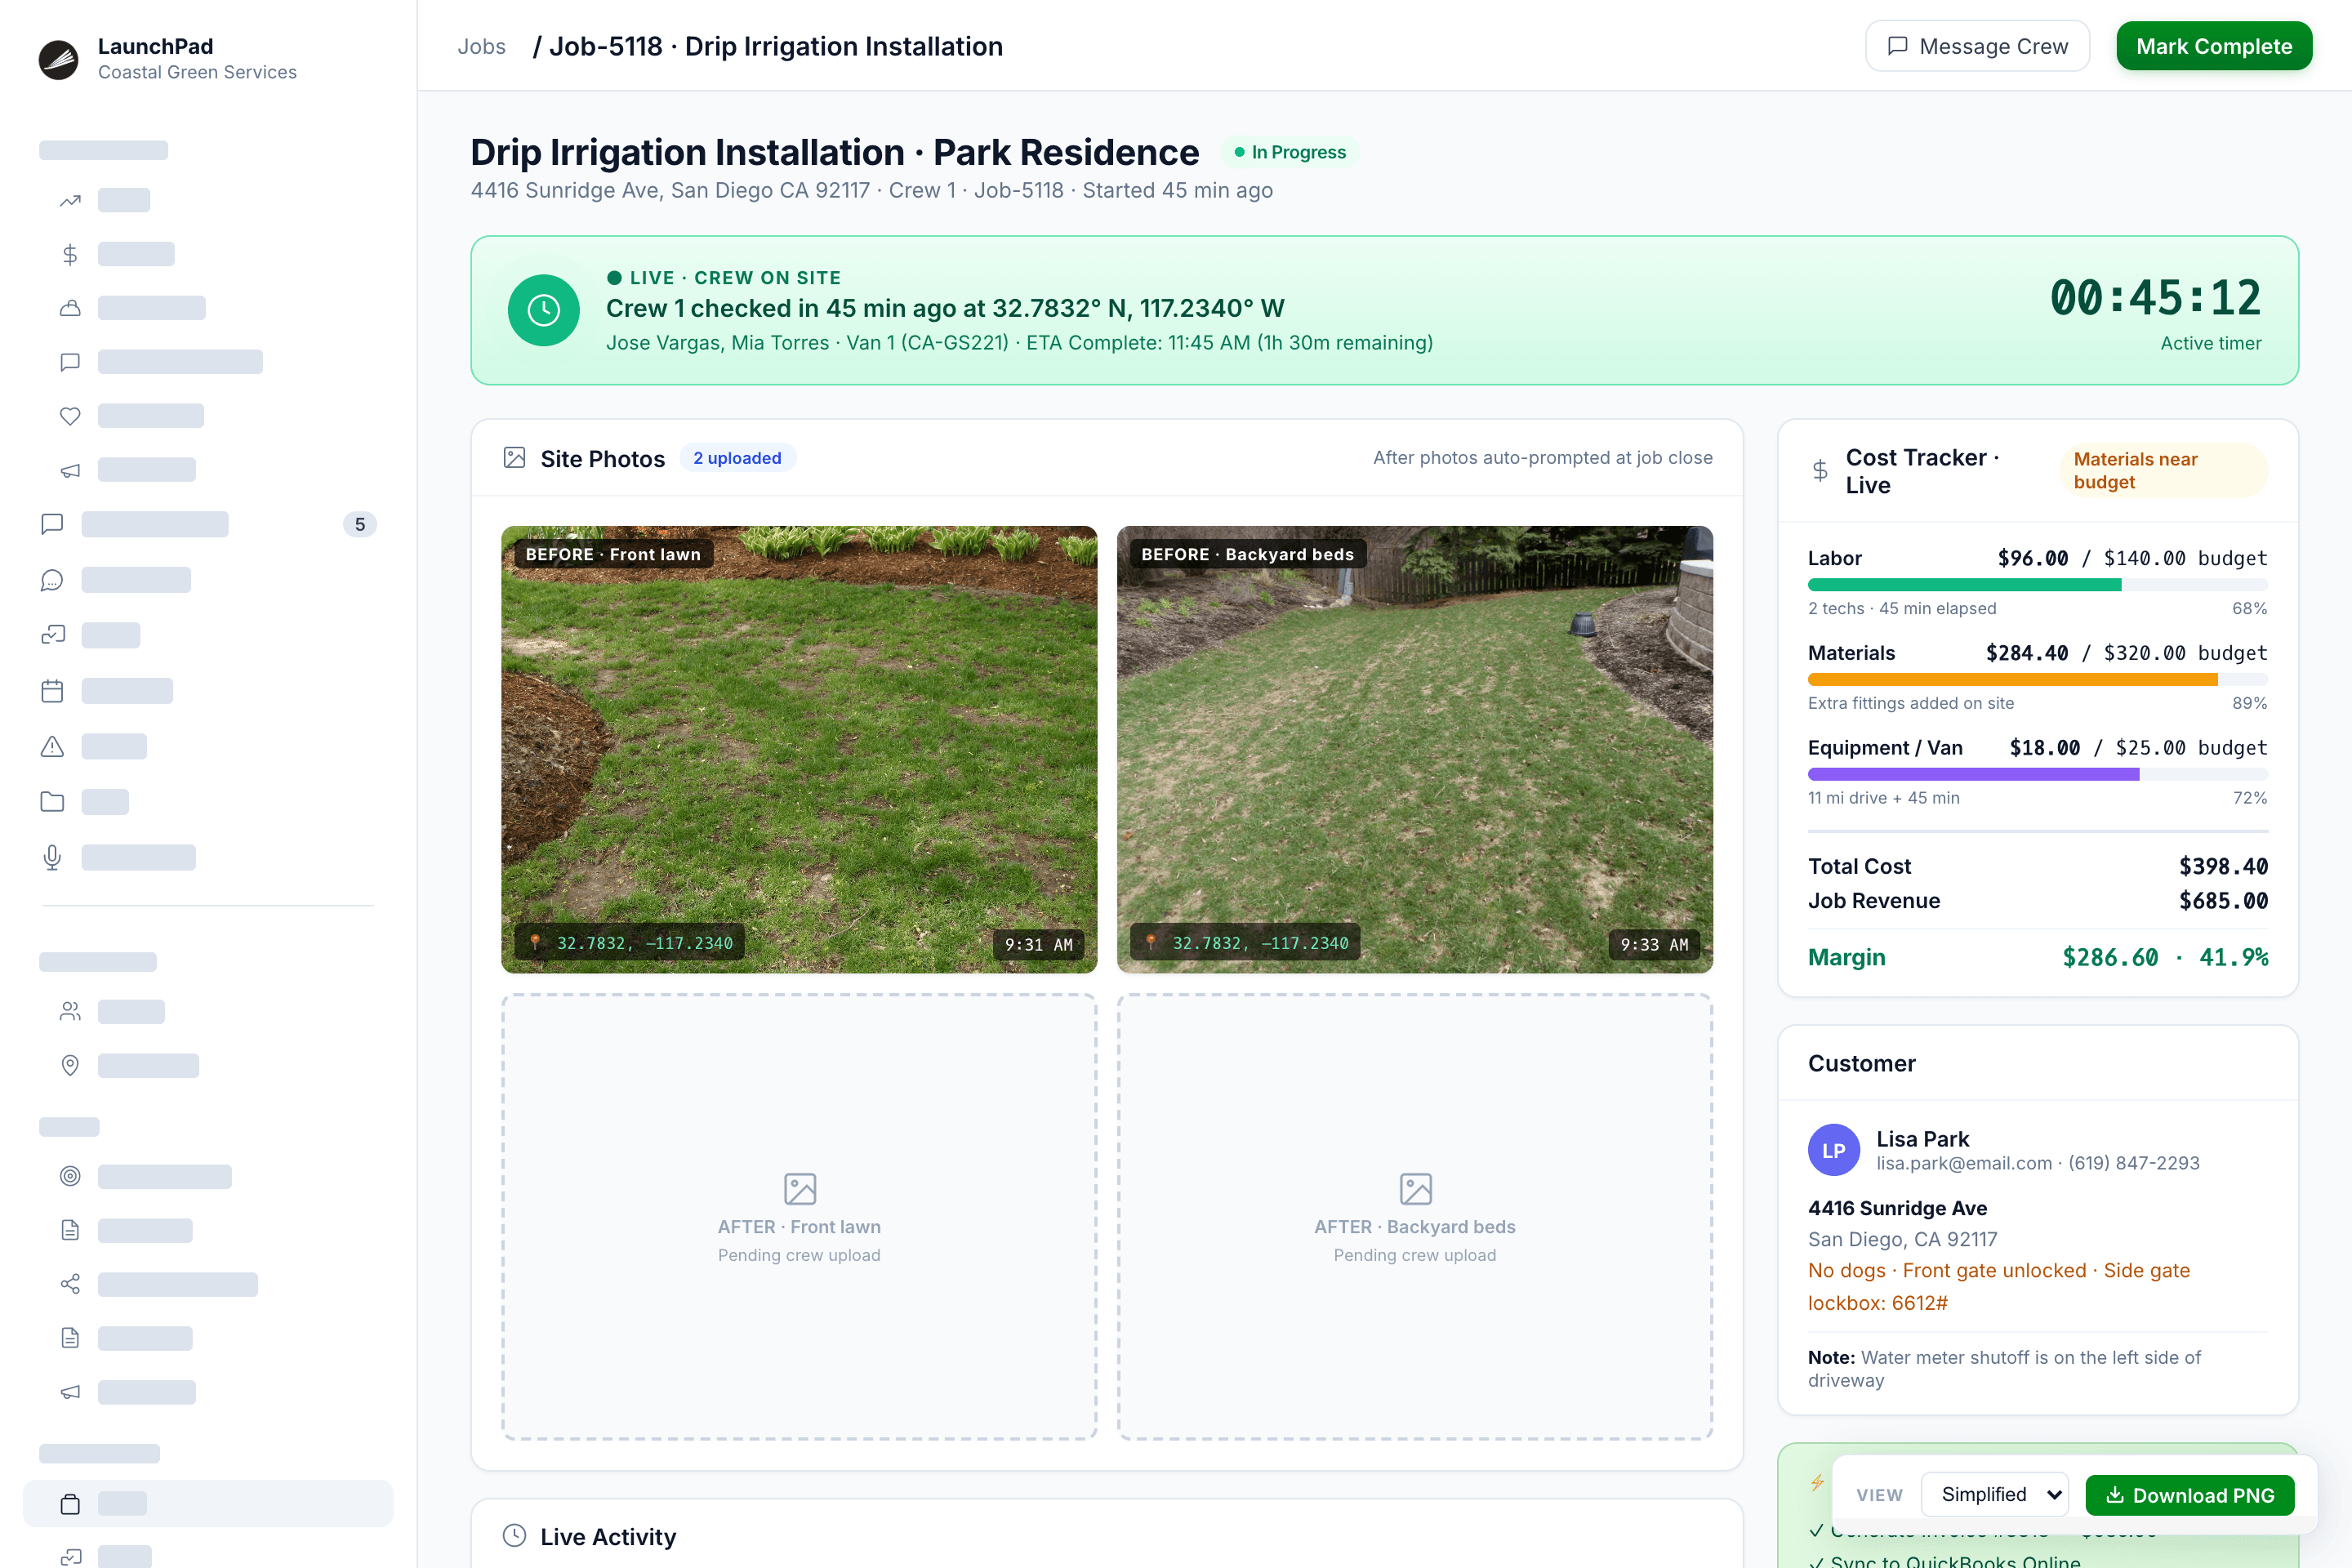Viewport: 2352px width, 1568px height.
Task: Click the dollar sign sidebar icon
Action: pyautogui.click(x=70, y=255)
